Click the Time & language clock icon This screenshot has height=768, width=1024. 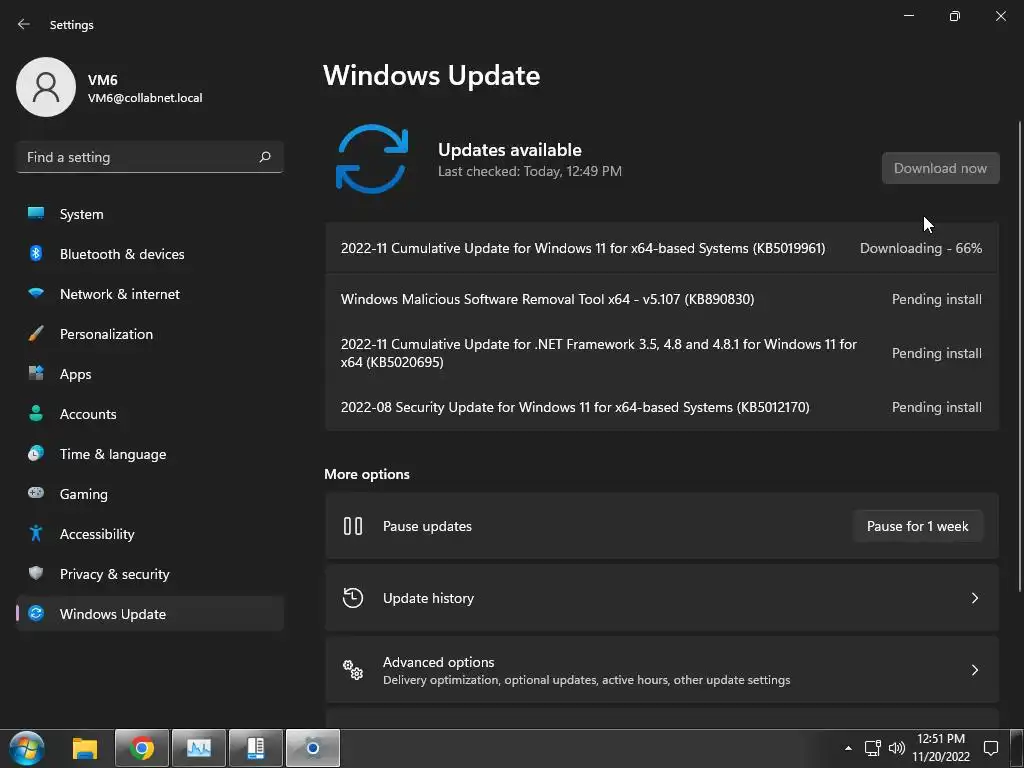point(36,453)
